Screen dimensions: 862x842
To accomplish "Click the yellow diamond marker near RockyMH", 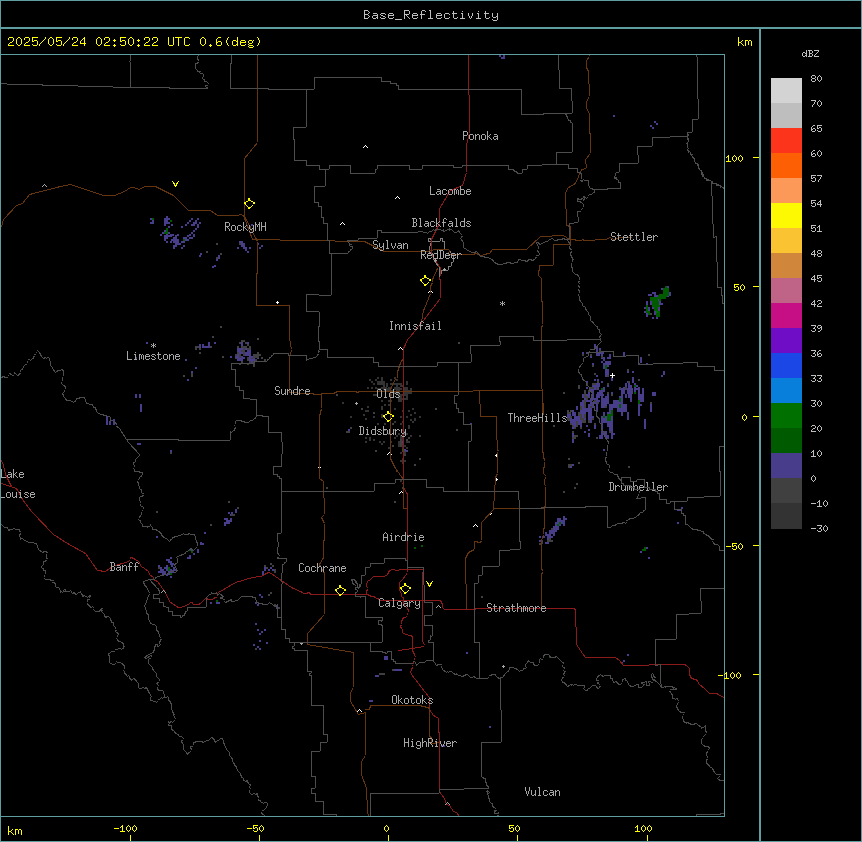I will point(250,204).
